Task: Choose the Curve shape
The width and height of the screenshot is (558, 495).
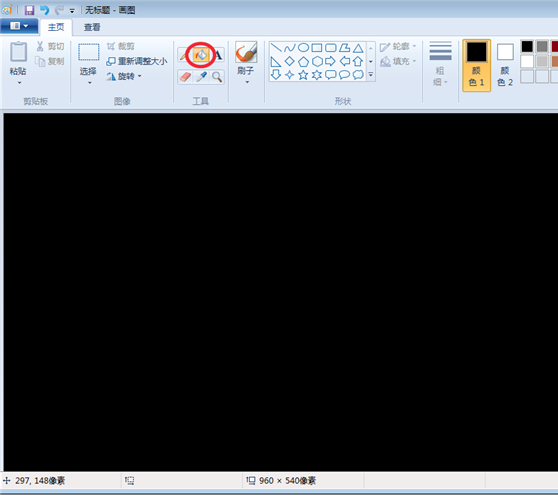Action: (x=290, y=48)
